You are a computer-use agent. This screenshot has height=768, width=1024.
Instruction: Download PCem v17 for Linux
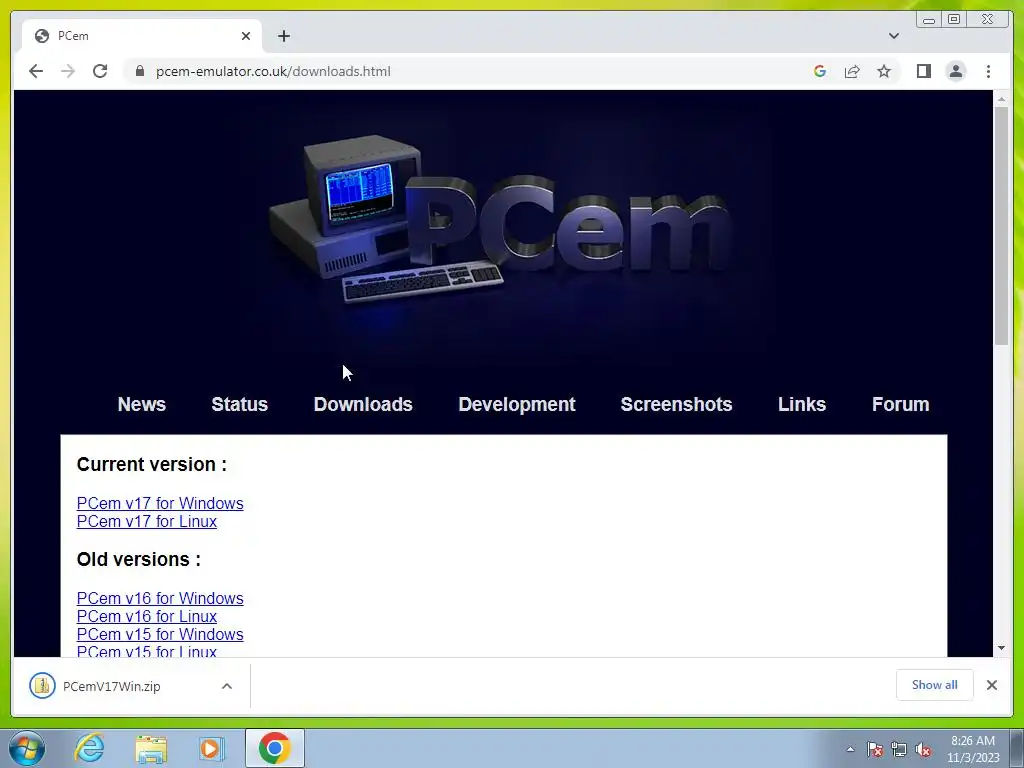[x=147, y=521]
